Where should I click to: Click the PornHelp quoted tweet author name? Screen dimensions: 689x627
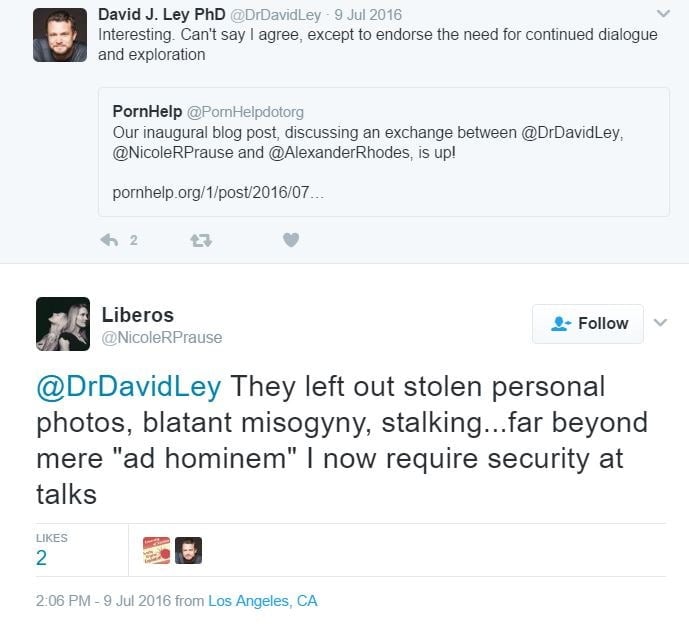(147, 111)
